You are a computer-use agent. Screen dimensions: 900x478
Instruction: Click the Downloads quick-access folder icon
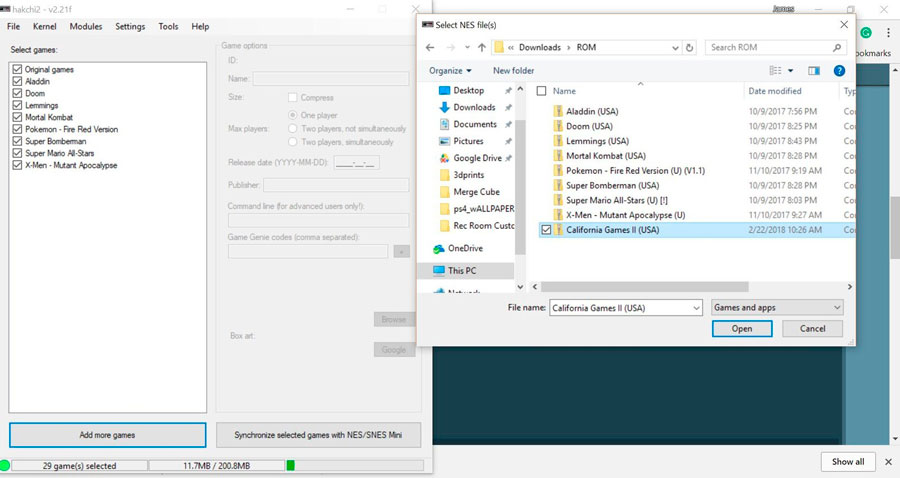coord(444,107)
